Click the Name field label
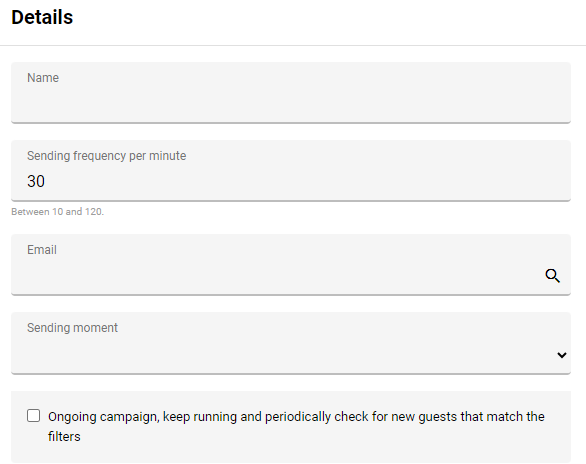The height and width of the screenshot is (464, 586). (43, 78)
